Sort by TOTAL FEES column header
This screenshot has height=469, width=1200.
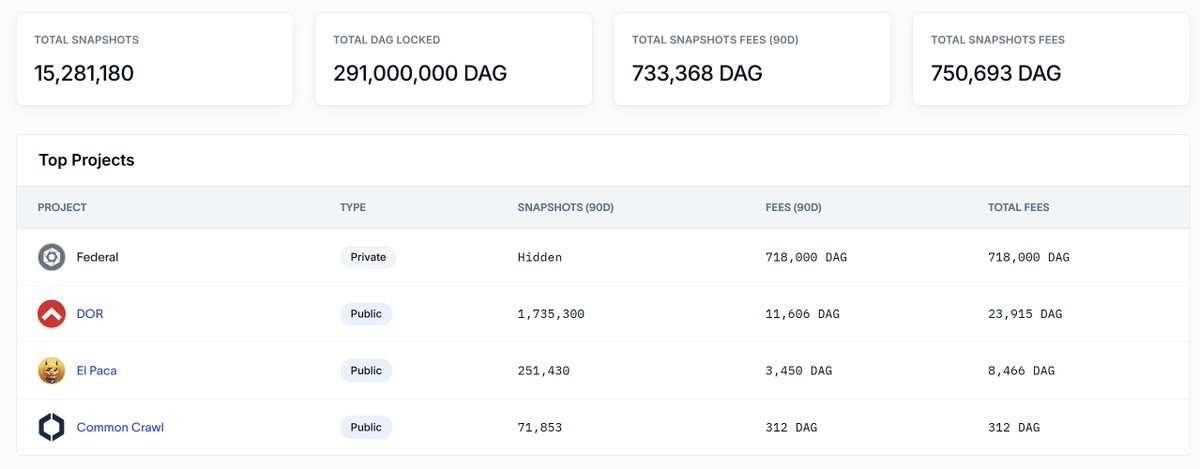coord(1018,208)
